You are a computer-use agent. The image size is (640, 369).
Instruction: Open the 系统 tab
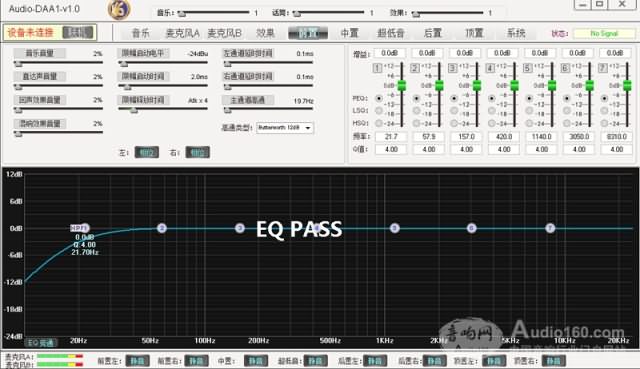point(516,33)
